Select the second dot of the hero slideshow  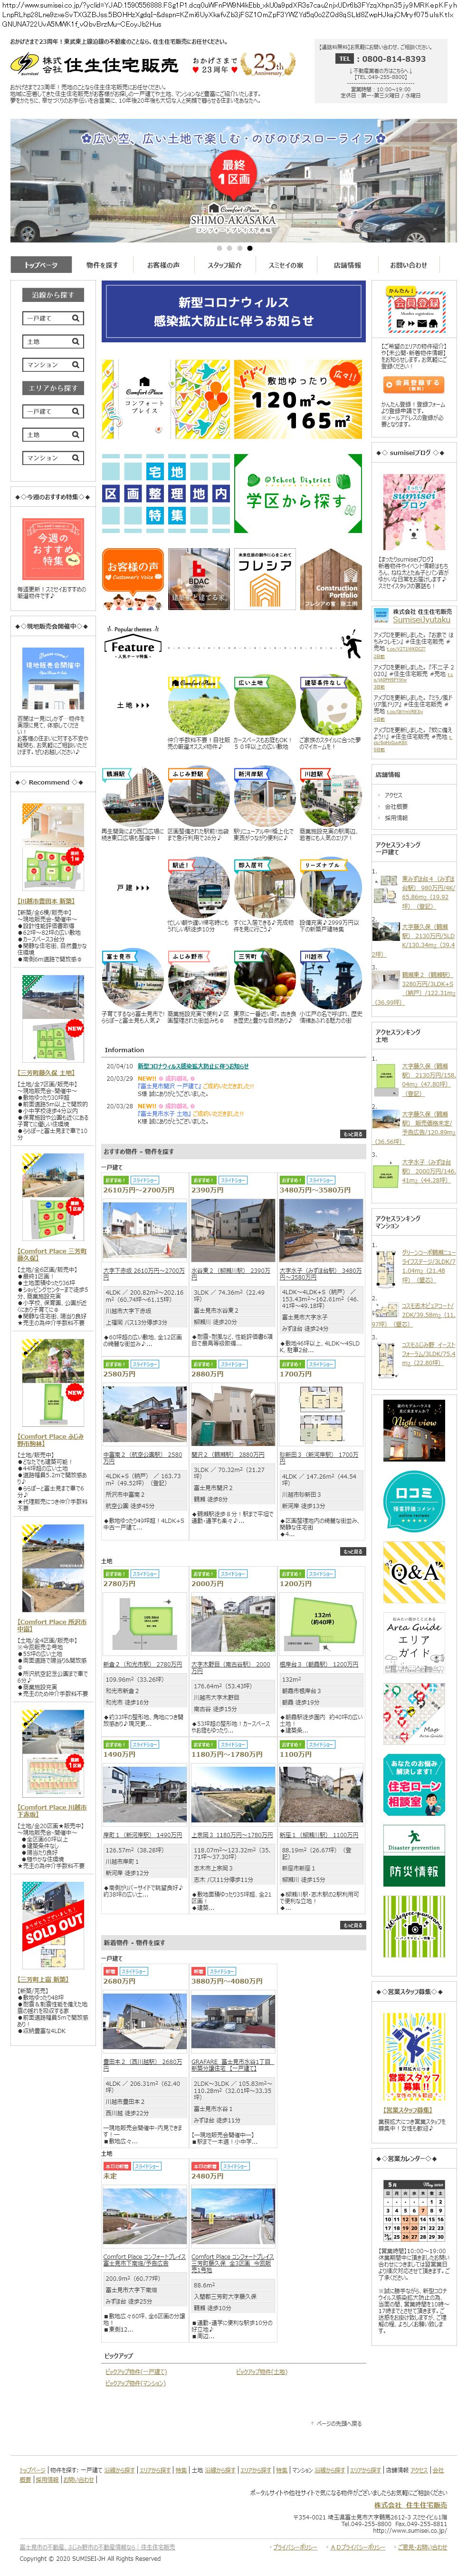click(x=230, y=247)
